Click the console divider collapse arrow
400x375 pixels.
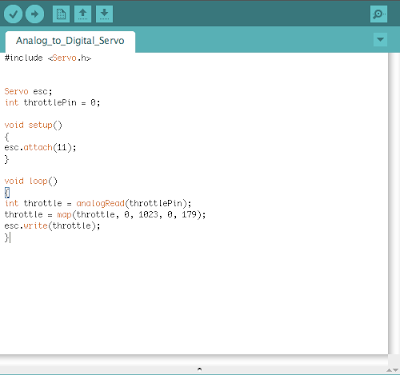200,369
